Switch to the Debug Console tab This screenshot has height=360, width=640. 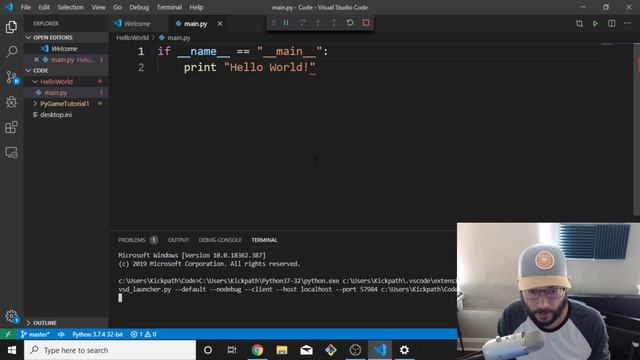(x=220, y=240)
